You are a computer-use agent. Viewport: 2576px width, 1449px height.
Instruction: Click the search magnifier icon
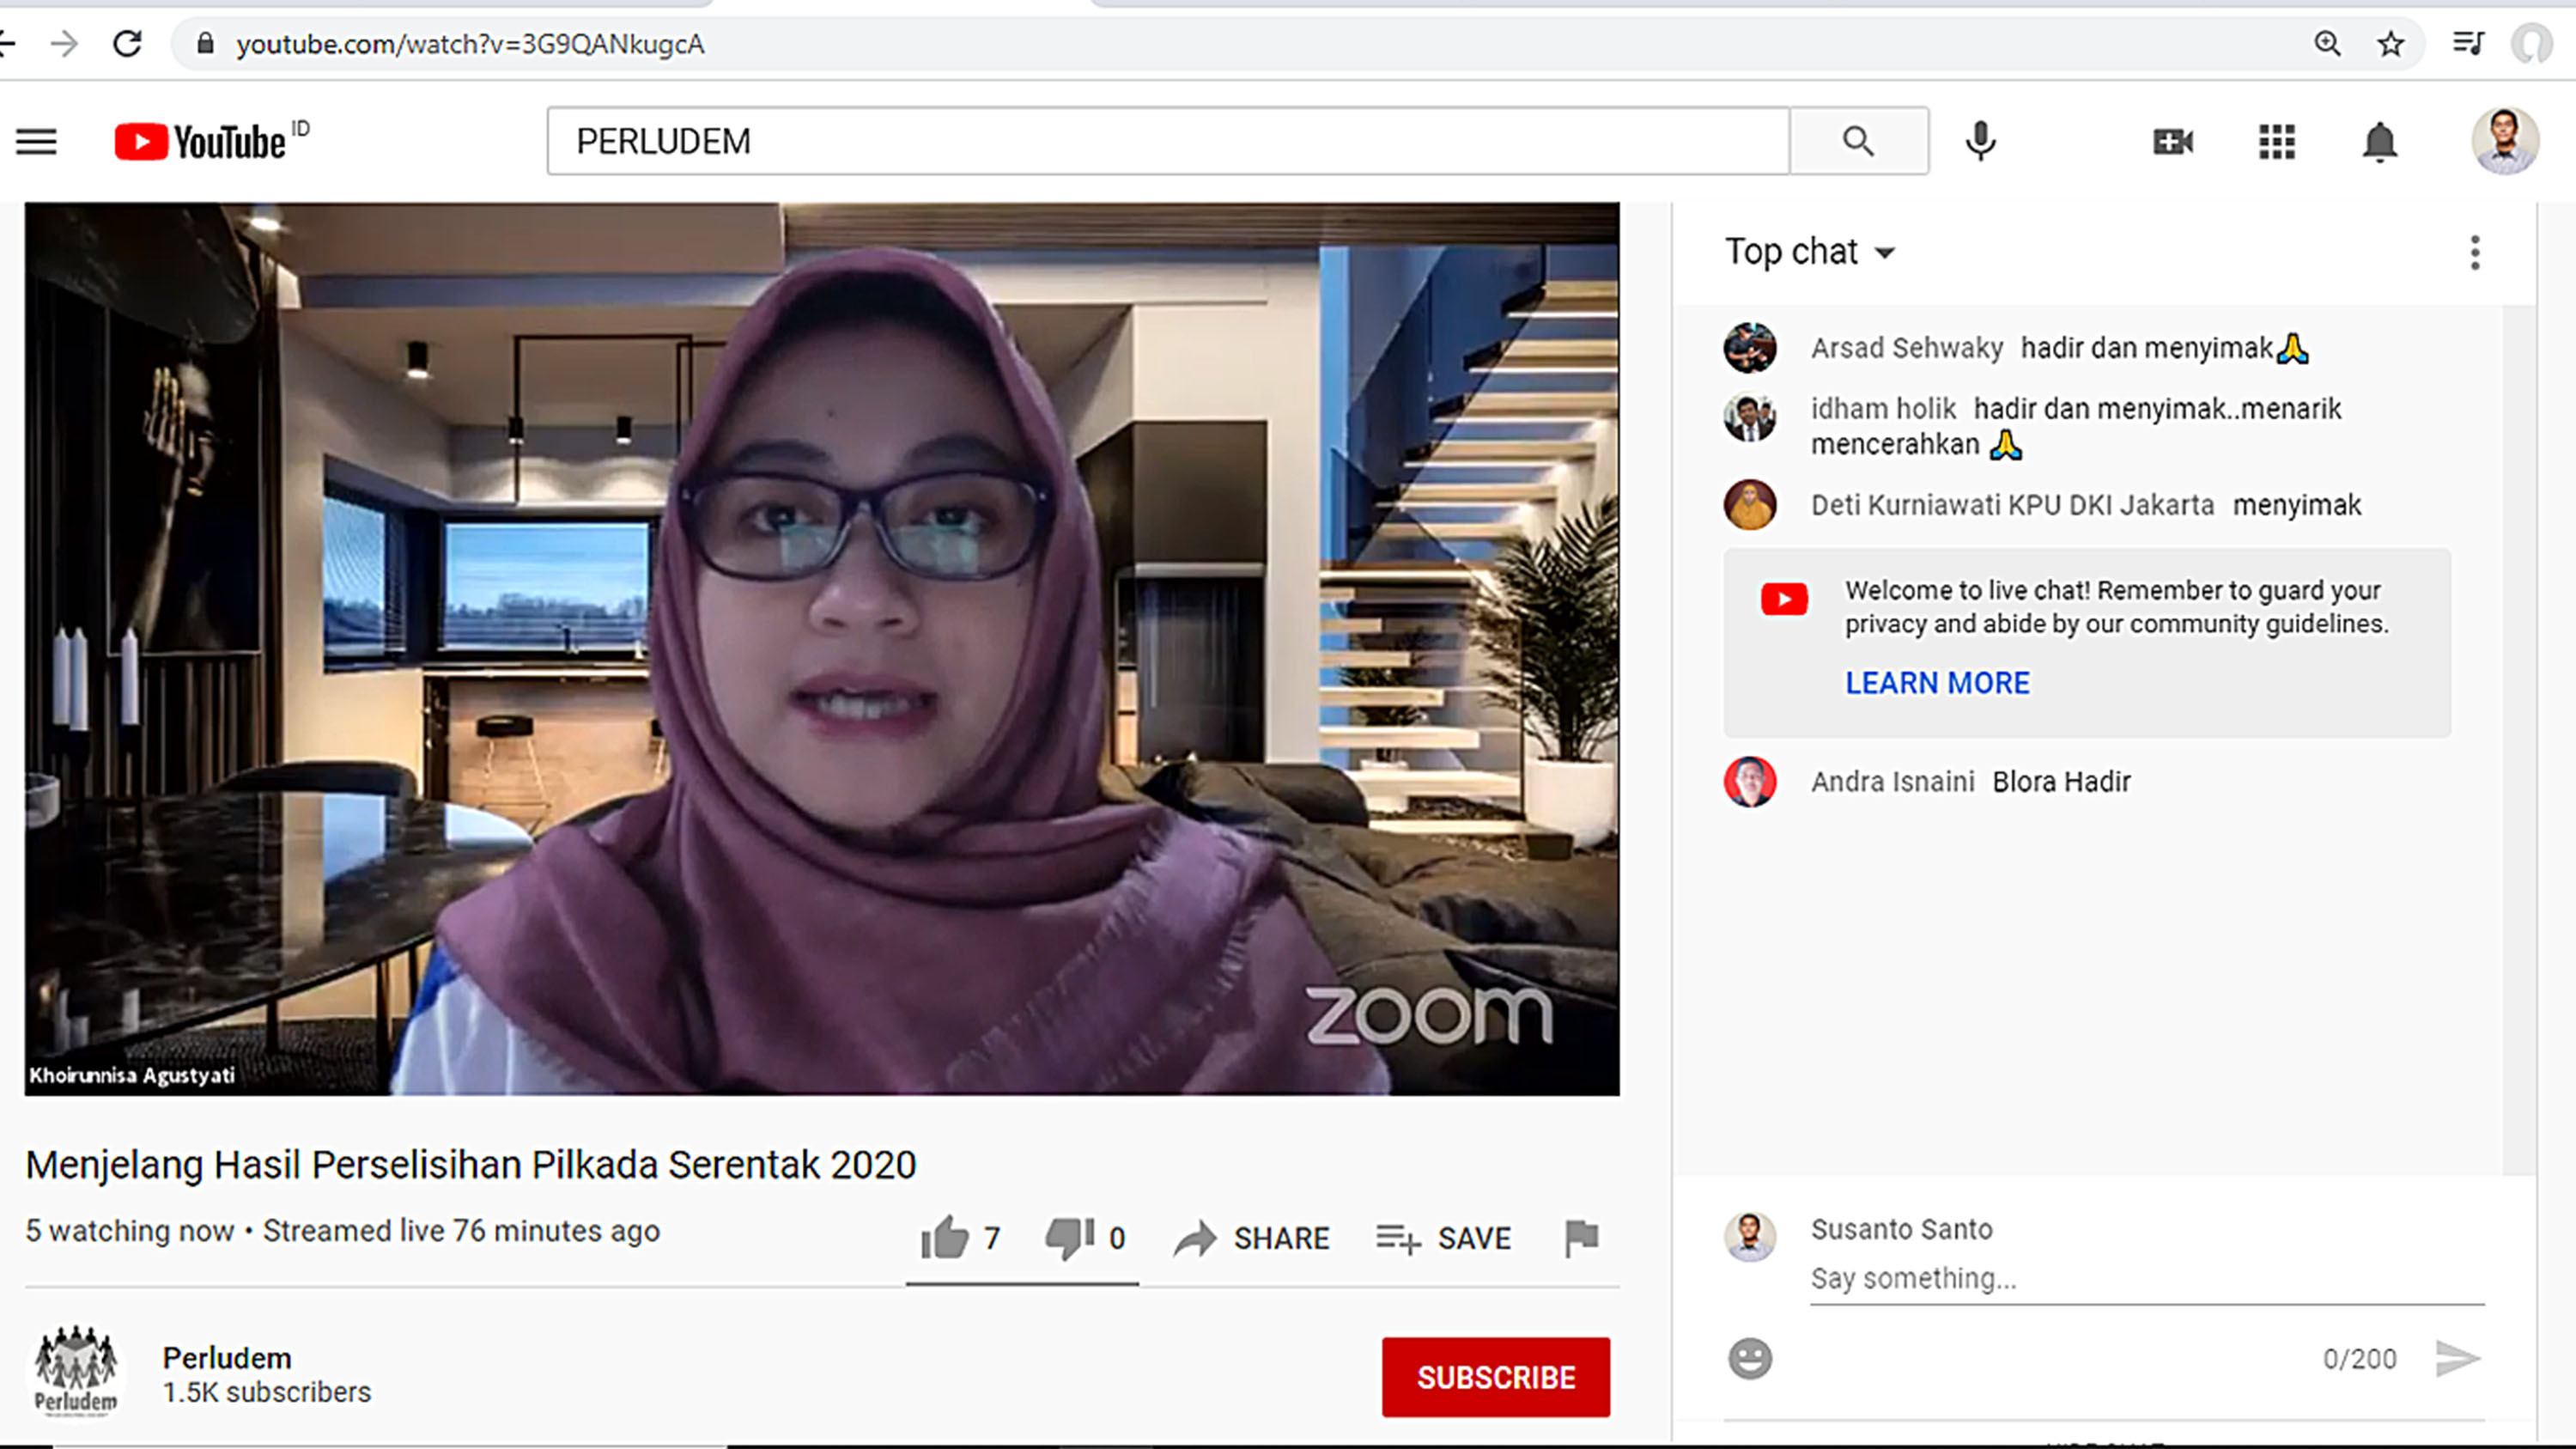click(1858, 140)
